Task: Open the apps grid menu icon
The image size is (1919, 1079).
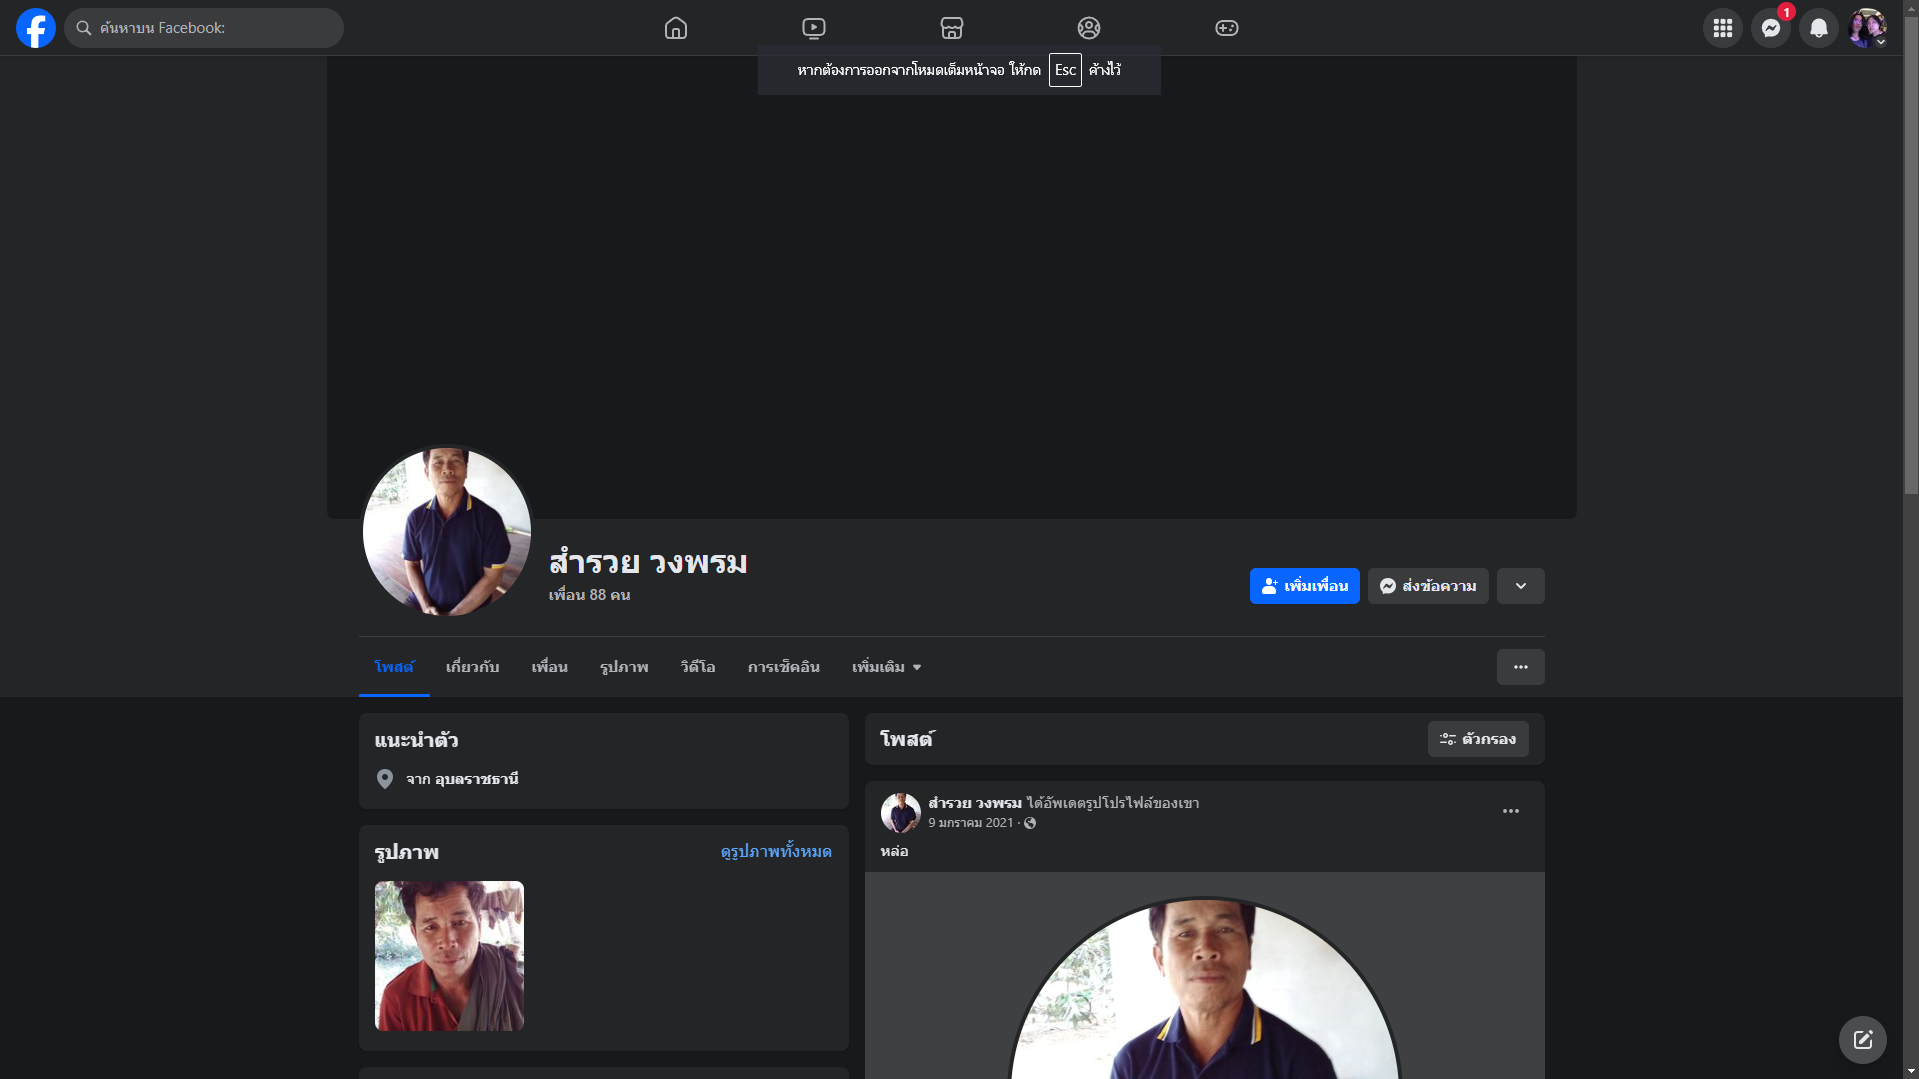Action: click(1722, 28)
